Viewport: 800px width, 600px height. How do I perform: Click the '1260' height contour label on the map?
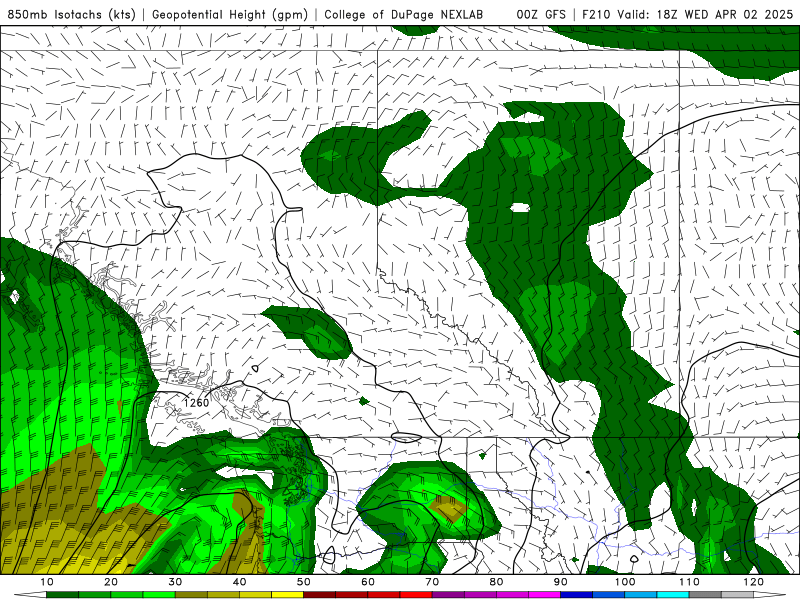pos(196,403)
